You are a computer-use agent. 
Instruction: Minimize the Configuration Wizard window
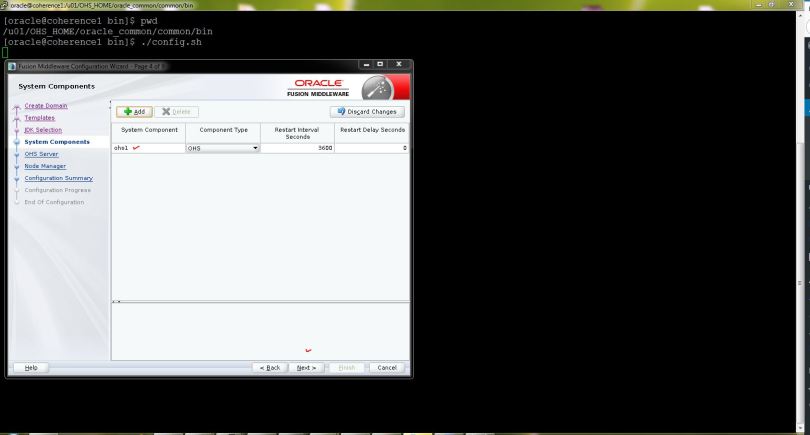point(366,65)
